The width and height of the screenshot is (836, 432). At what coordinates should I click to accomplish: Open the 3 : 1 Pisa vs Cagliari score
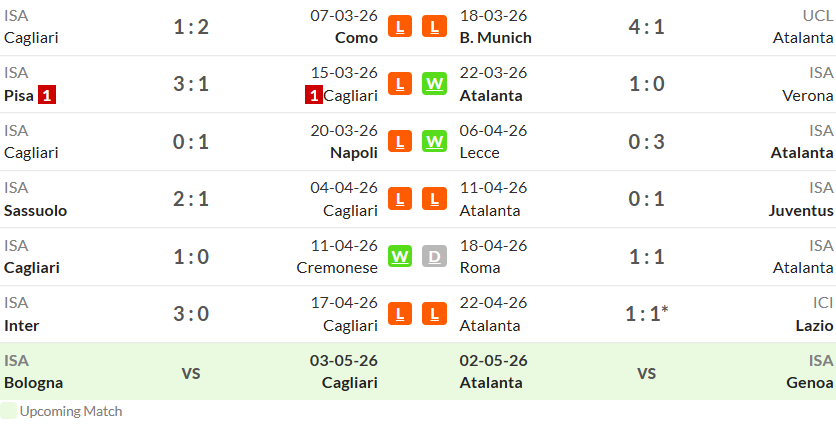(191, 84)
